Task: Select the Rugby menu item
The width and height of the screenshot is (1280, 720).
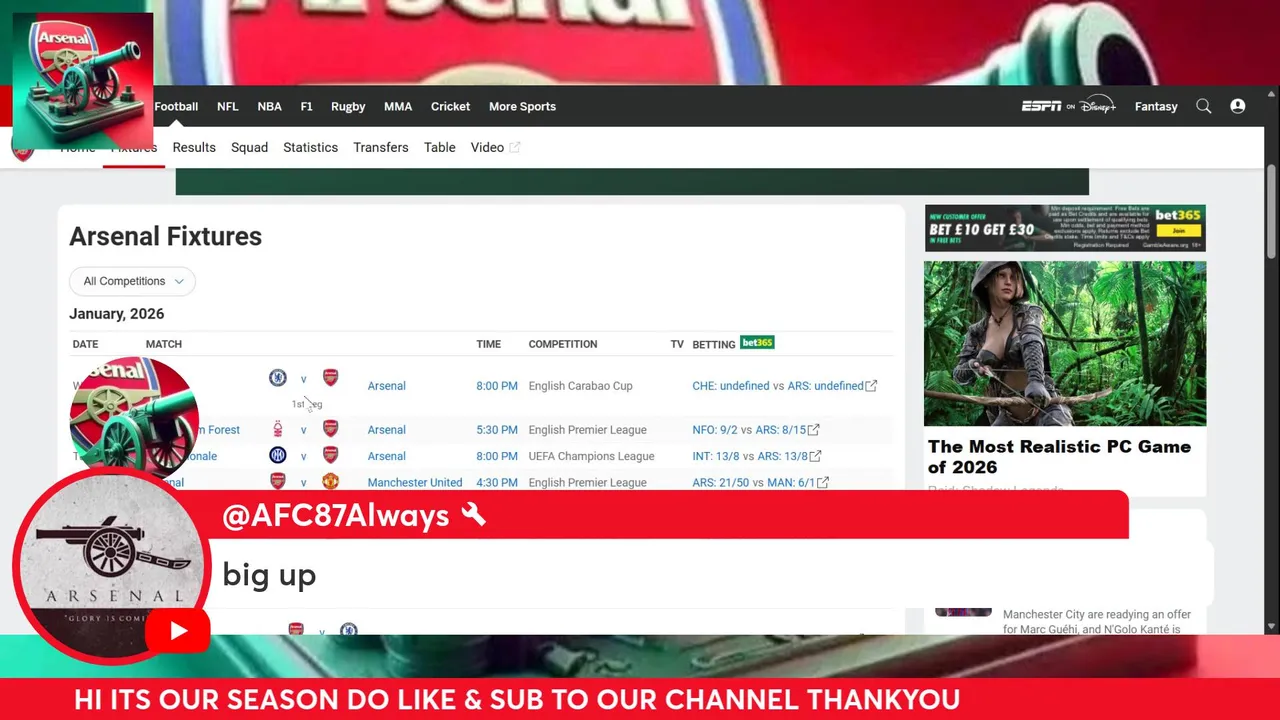Action: pyautogui.click(x=348, y=106)
